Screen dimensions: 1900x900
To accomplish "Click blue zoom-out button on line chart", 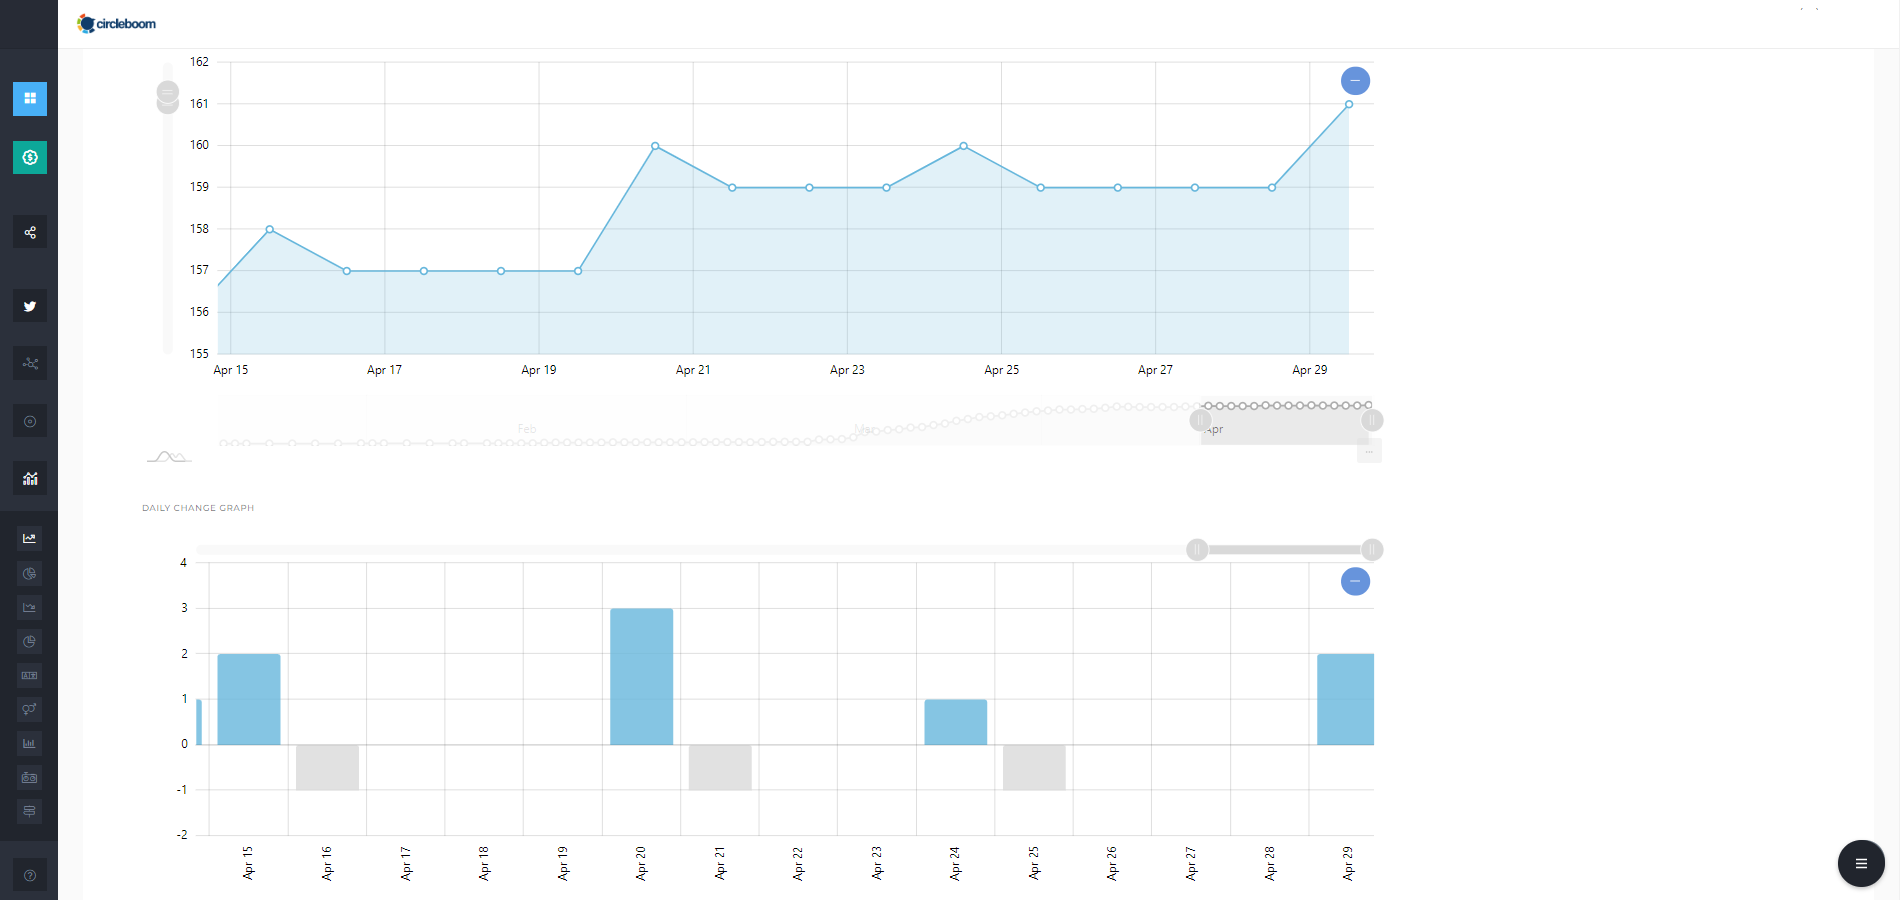I will point(1355,81).
